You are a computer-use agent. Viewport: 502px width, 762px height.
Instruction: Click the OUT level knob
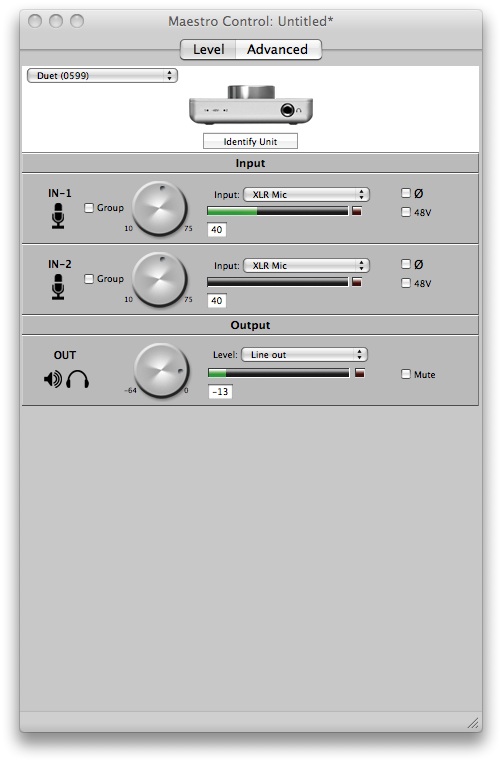pyautogui.click(x=161, y=371)
